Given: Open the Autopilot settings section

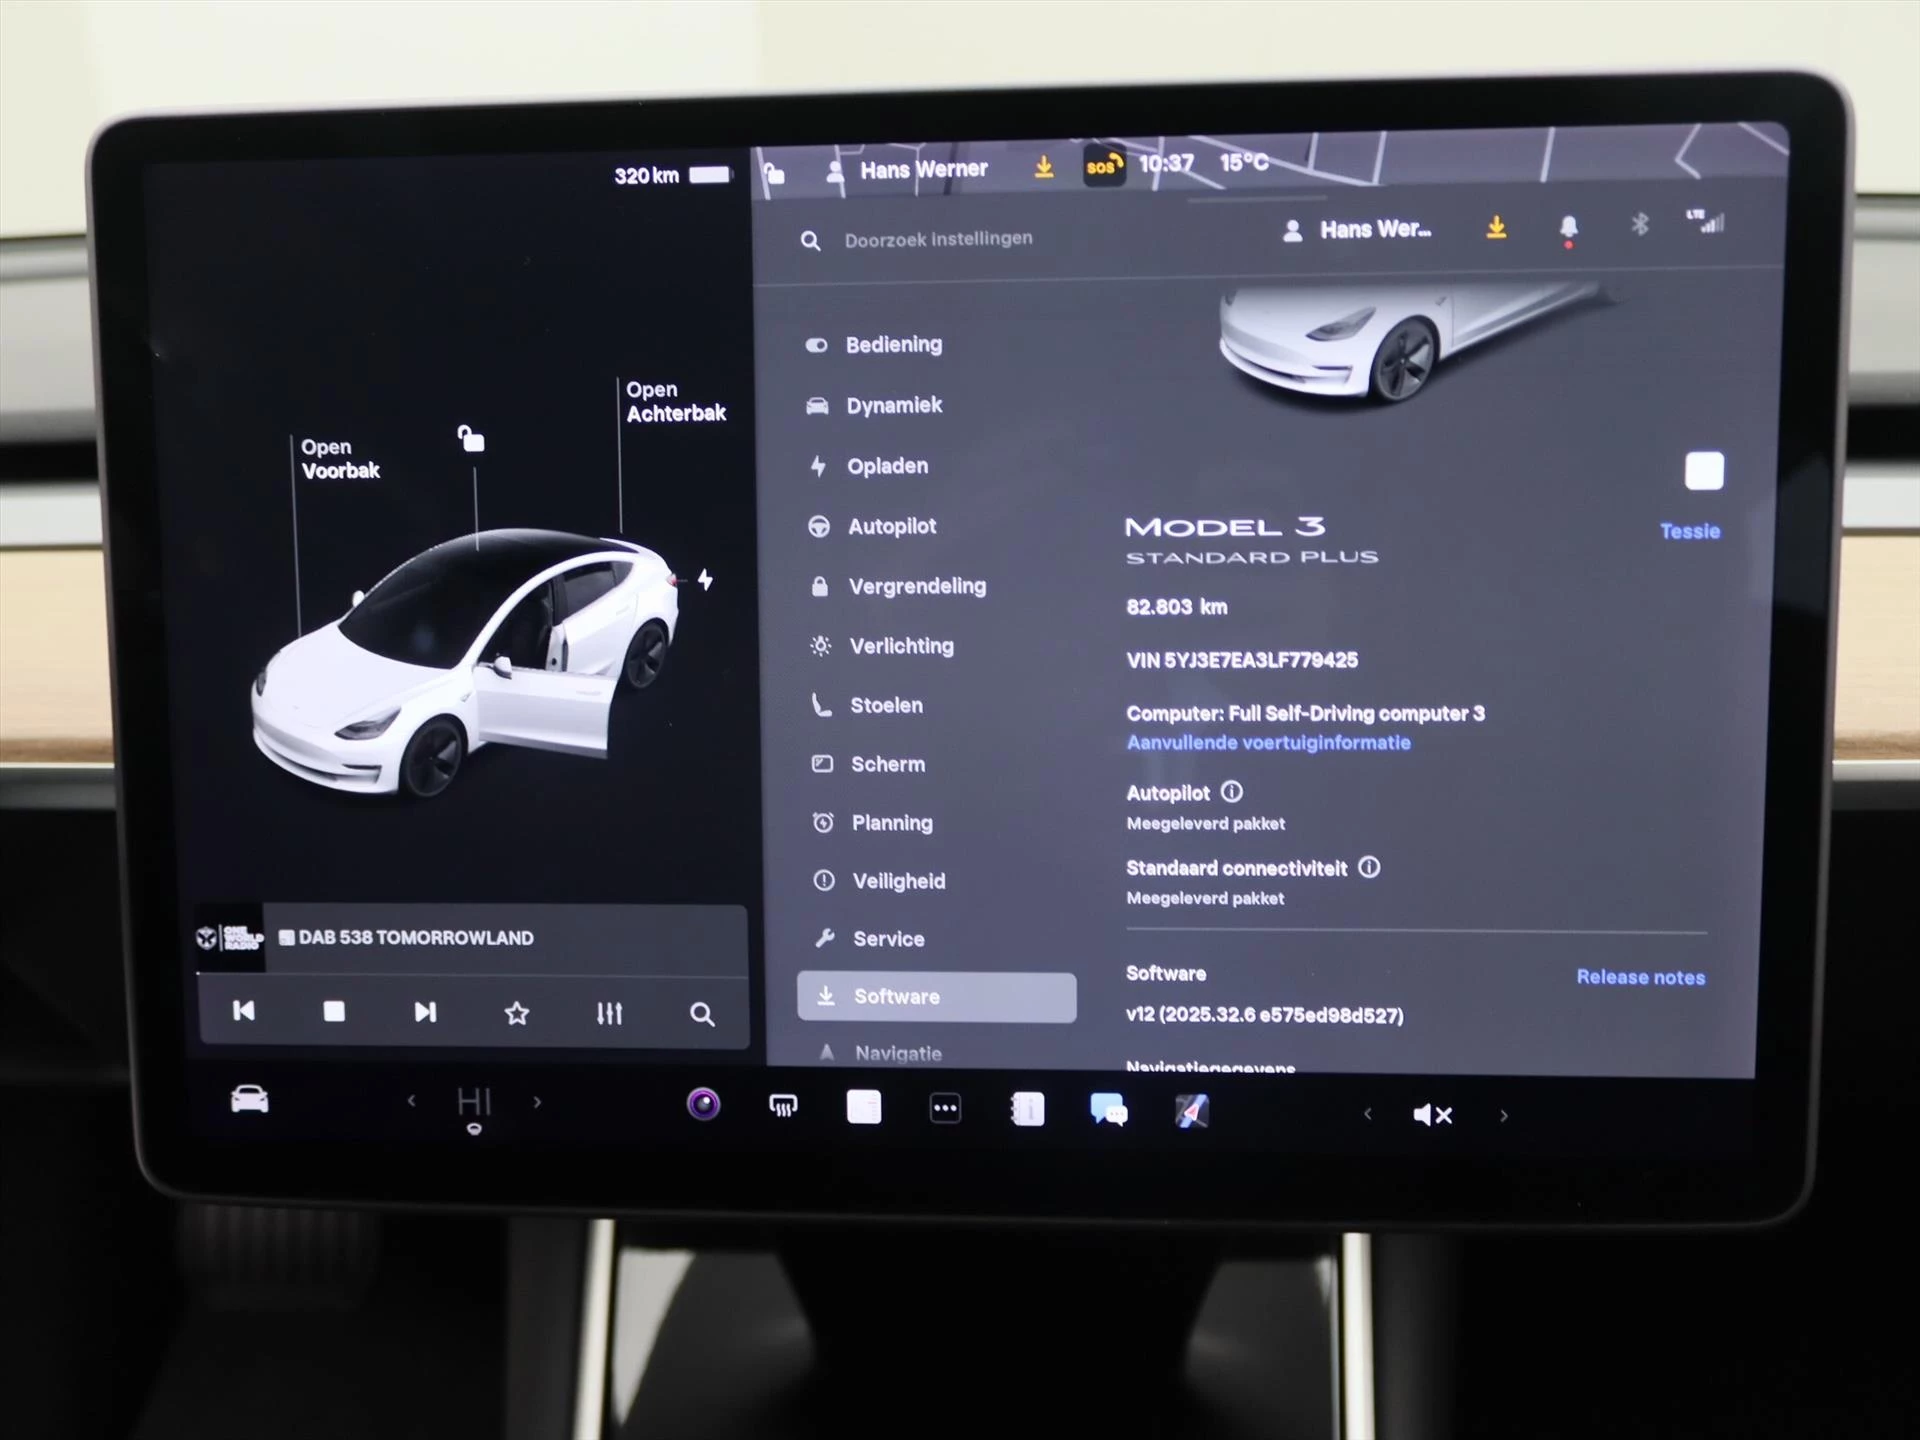Looking at the screenshot, I should tap(890, 526).
